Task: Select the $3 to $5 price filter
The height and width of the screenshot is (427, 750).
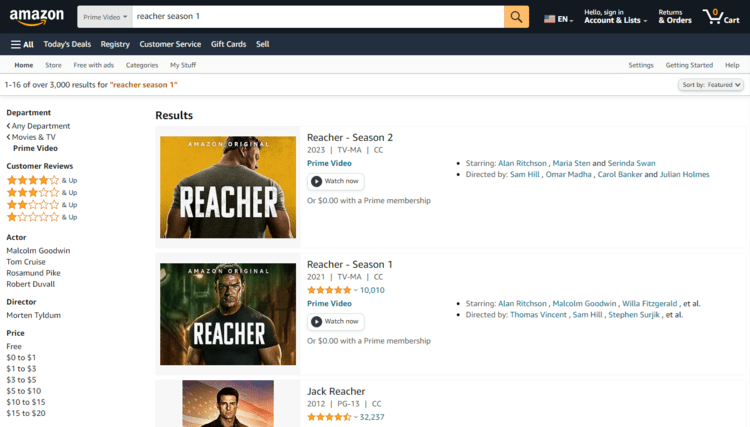Action: click(x=21, y=380)
